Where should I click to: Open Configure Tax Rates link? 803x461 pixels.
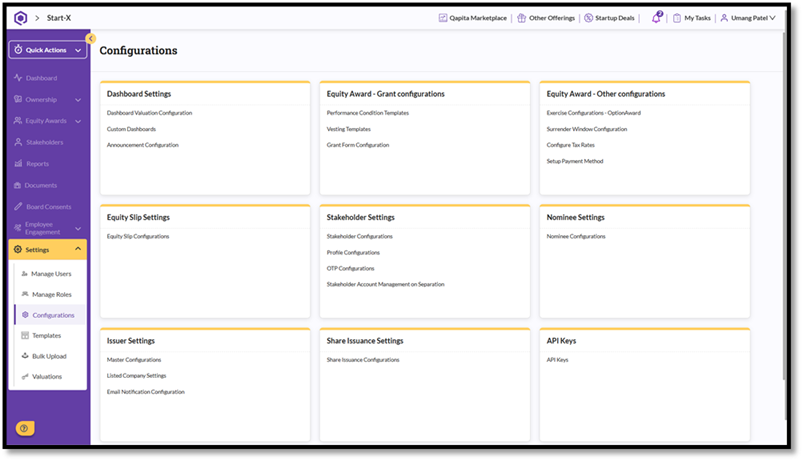coord(570,145)
